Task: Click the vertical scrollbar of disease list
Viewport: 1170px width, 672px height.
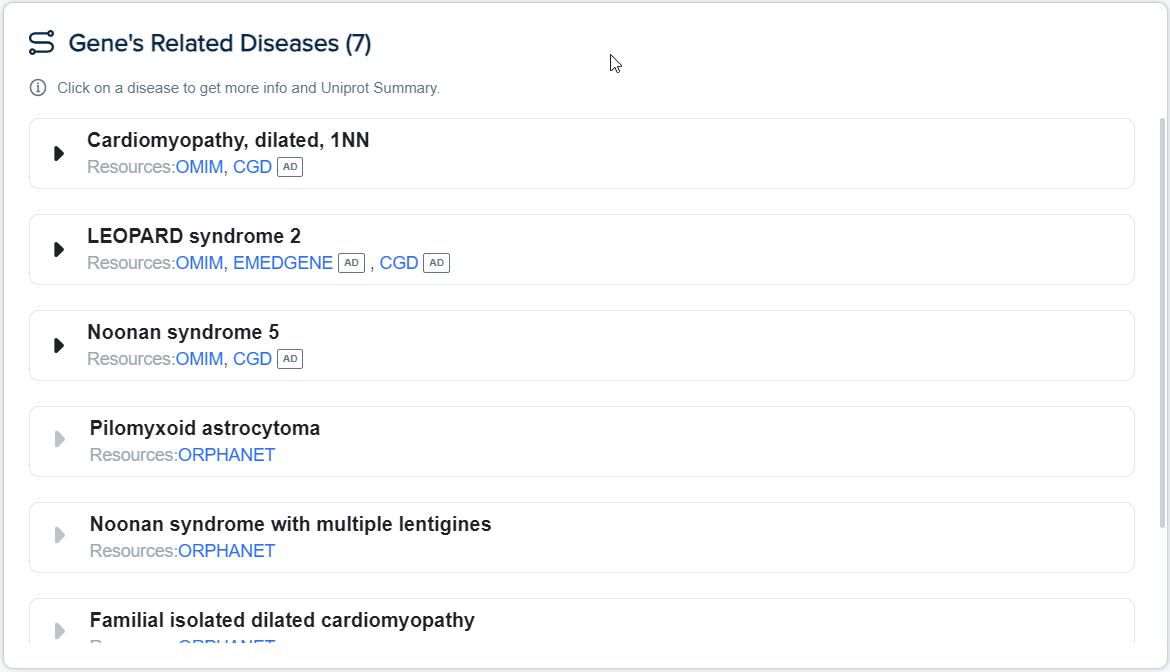Action: [1162, 320]
